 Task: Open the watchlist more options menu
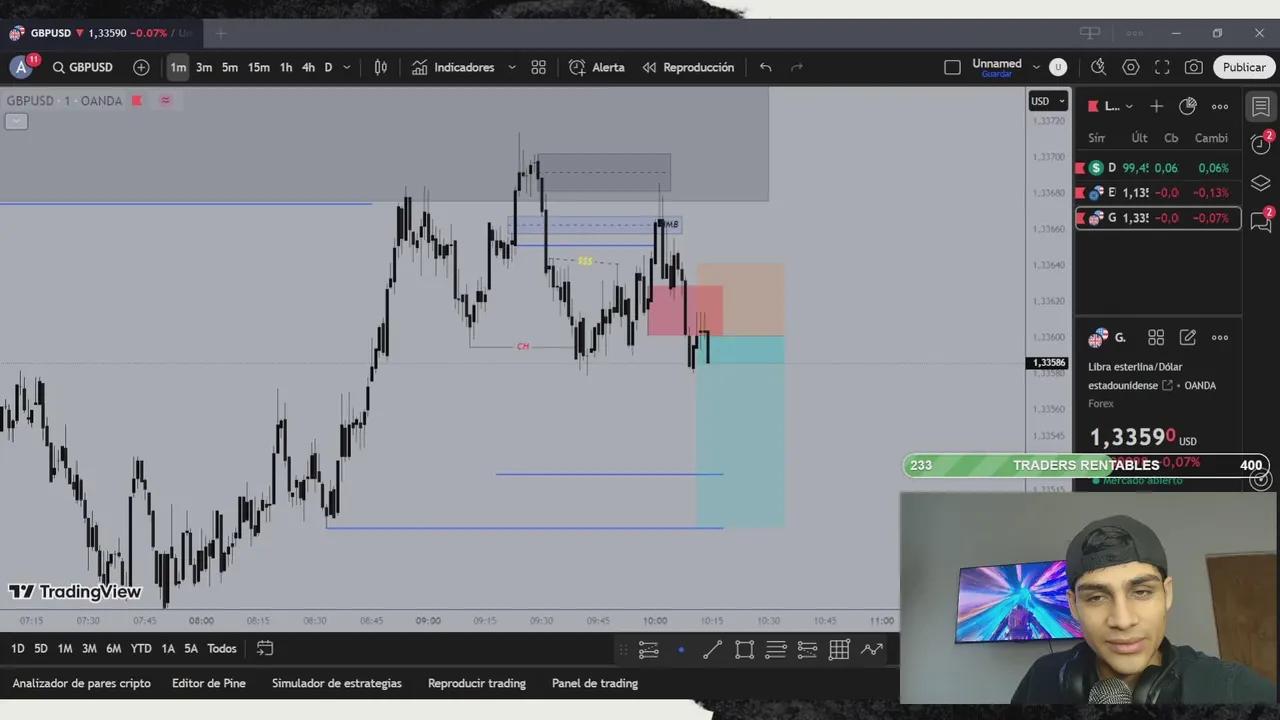[1220, 106]
